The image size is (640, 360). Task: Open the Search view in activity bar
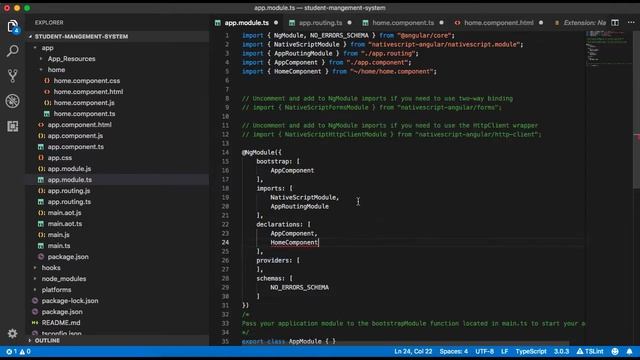[13, 51]
